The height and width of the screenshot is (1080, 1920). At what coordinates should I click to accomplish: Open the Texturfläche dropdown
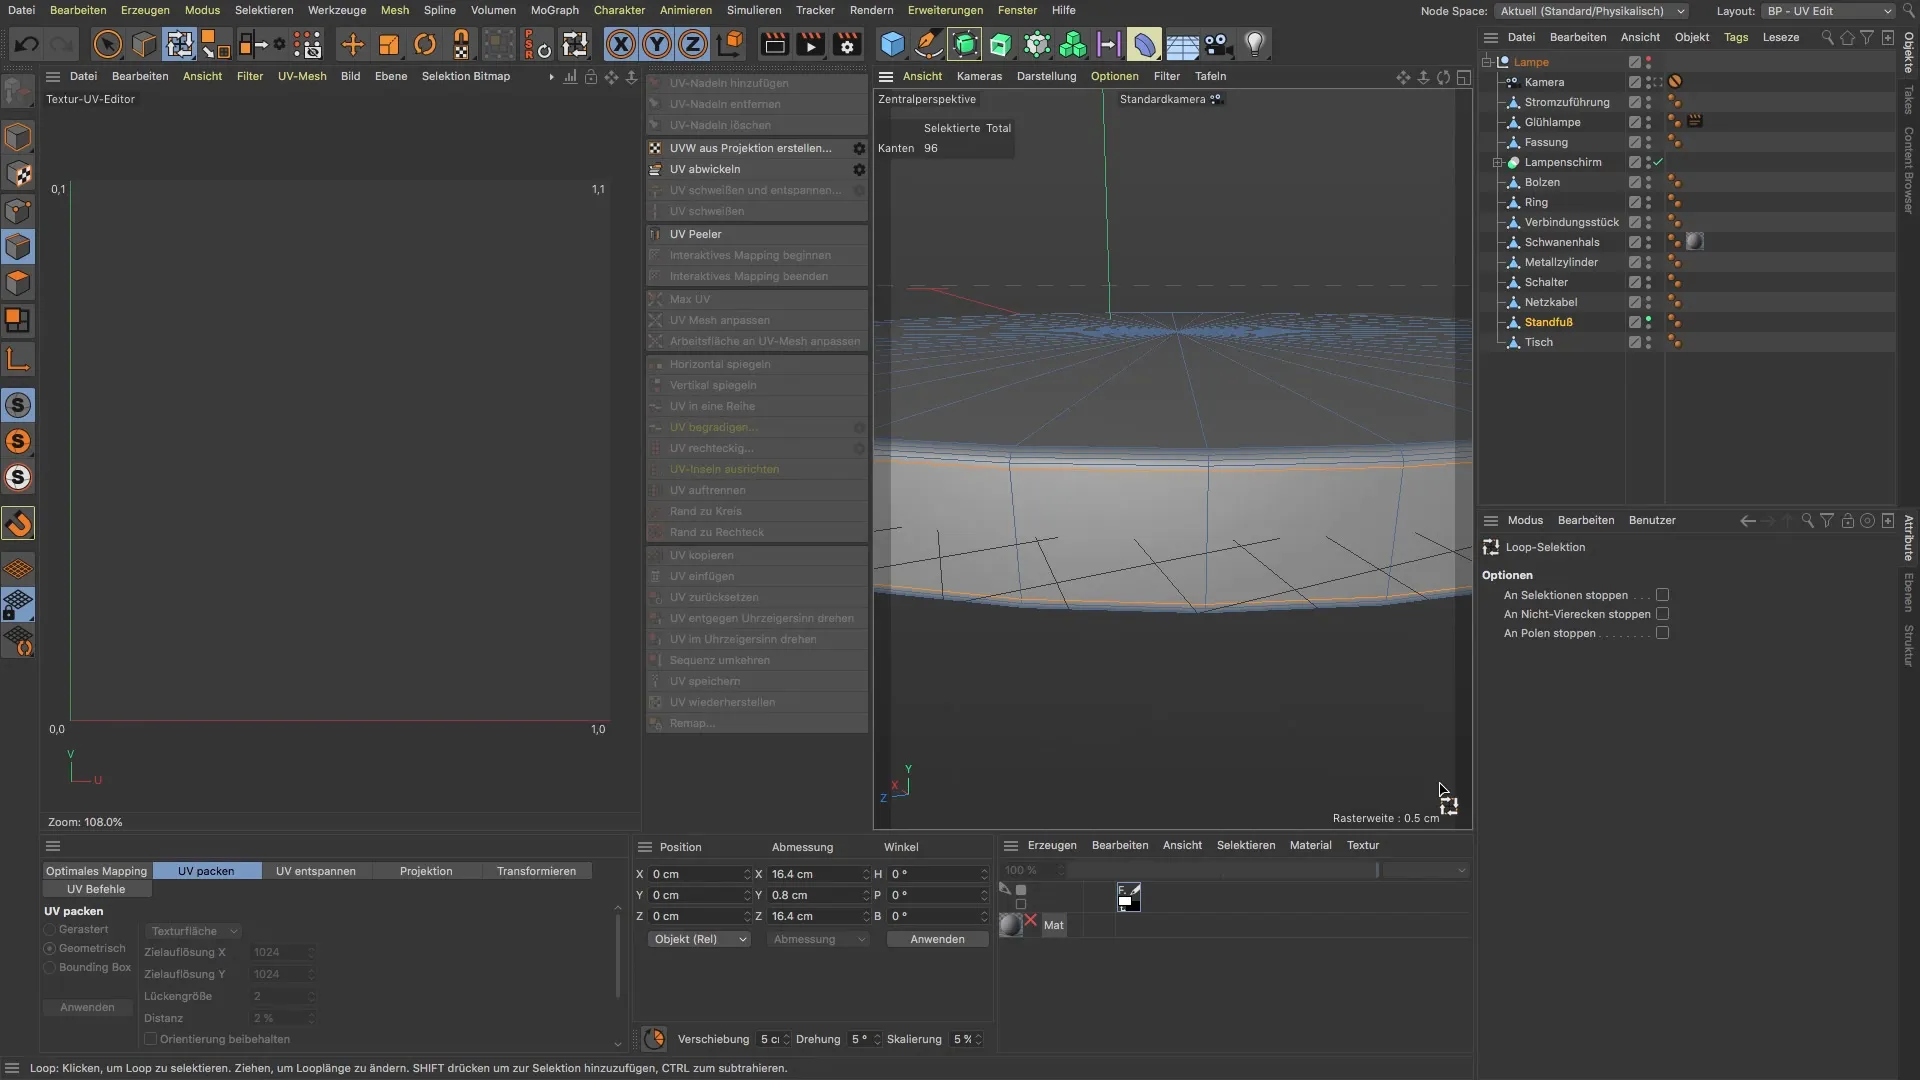pos(194,931)
